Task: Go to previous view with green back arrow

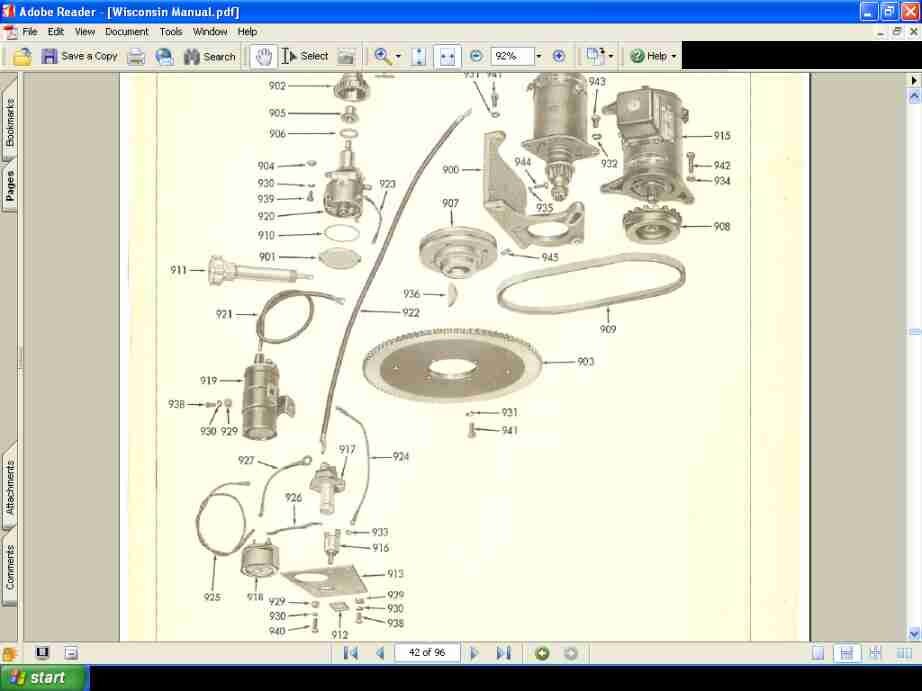Action: (x=542, y=653)
